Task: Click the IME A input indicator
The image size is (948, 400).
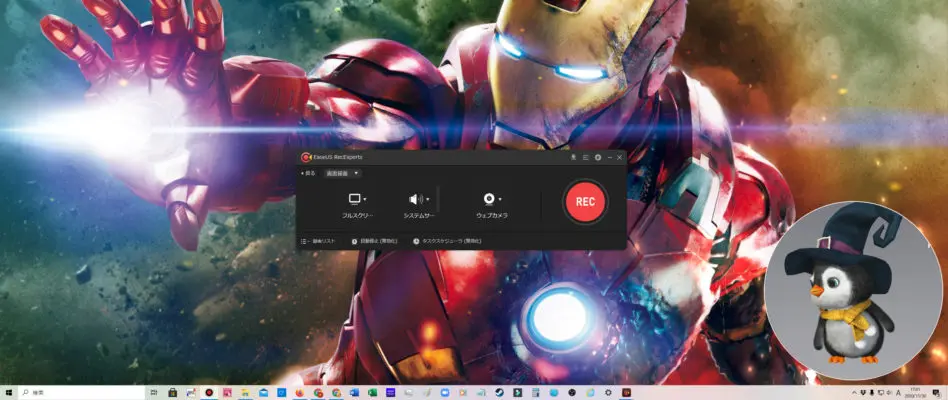Action: [x=898, y=393]
